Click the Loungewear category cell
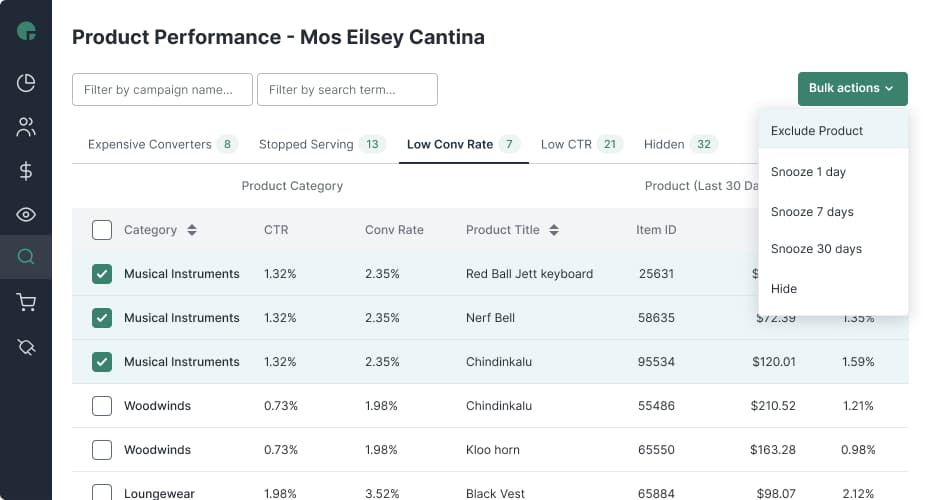 tap(159, 493)
